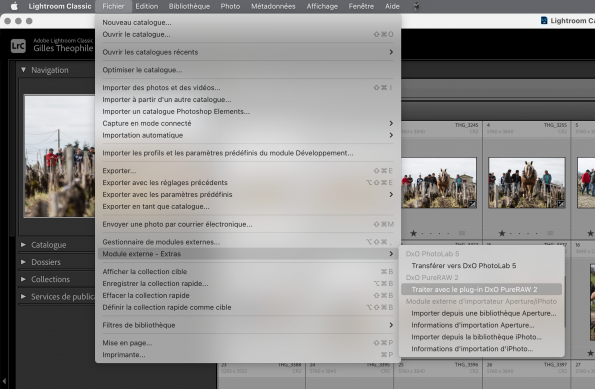Choose Ouvrir le catalogue...
This screenshot has height=389, width=595.
[248, 34]
